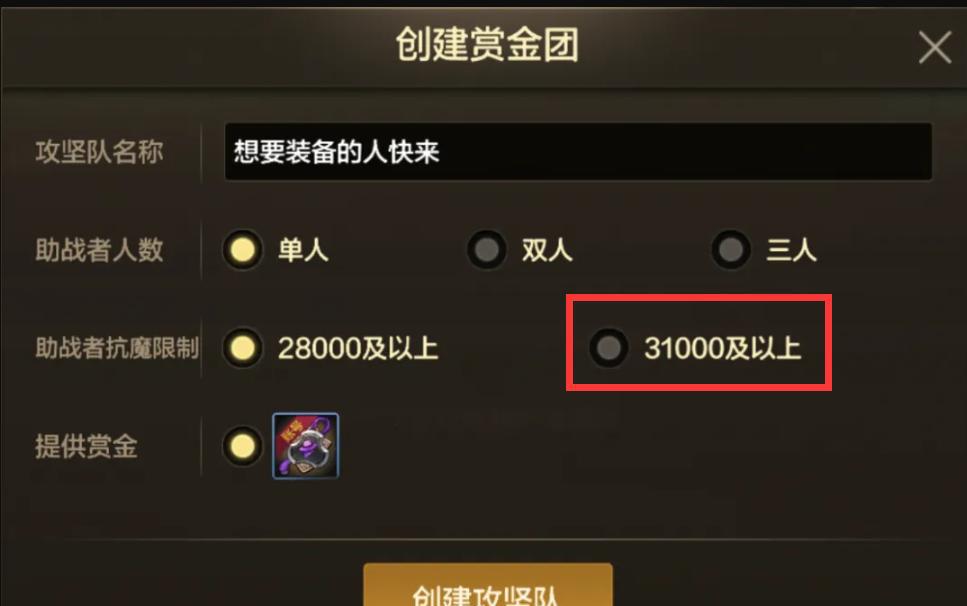The width and height of the screenshot is (967, 606).
Task: Choose the 28000及以上 radio circle
Action: [242, 348]
